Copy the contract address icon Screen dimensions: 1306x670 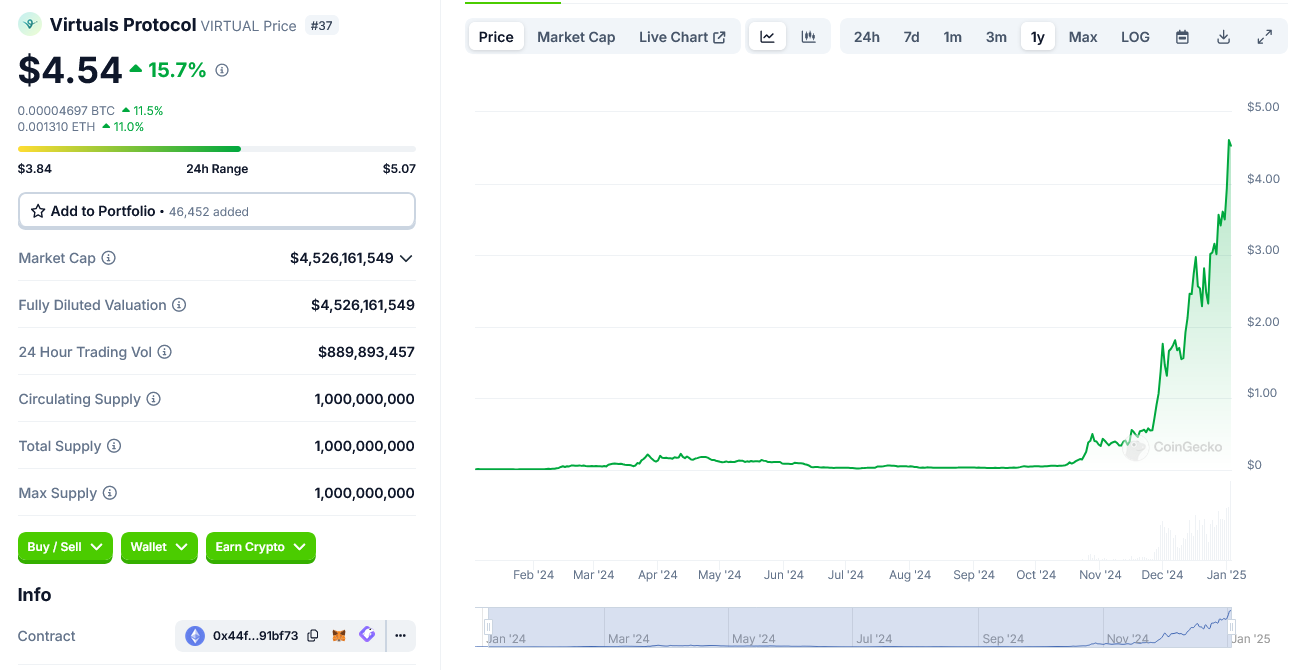click(313, 635)
